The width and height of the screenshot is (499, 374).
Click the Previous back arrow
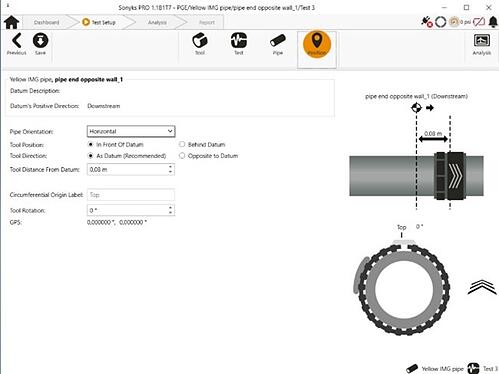pyautogui.click(x=17, y=44)
